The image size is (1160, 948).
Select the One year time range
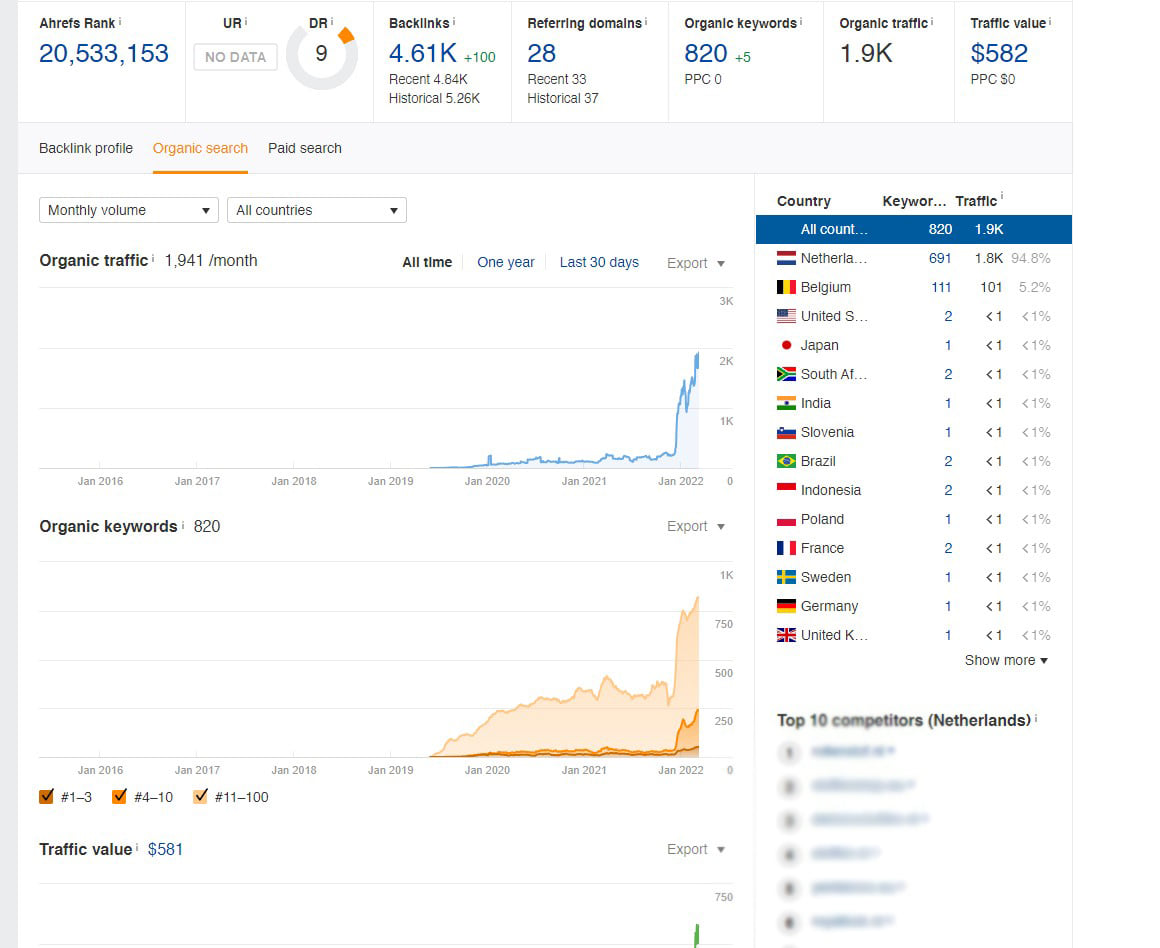click(x=505, y=262)
